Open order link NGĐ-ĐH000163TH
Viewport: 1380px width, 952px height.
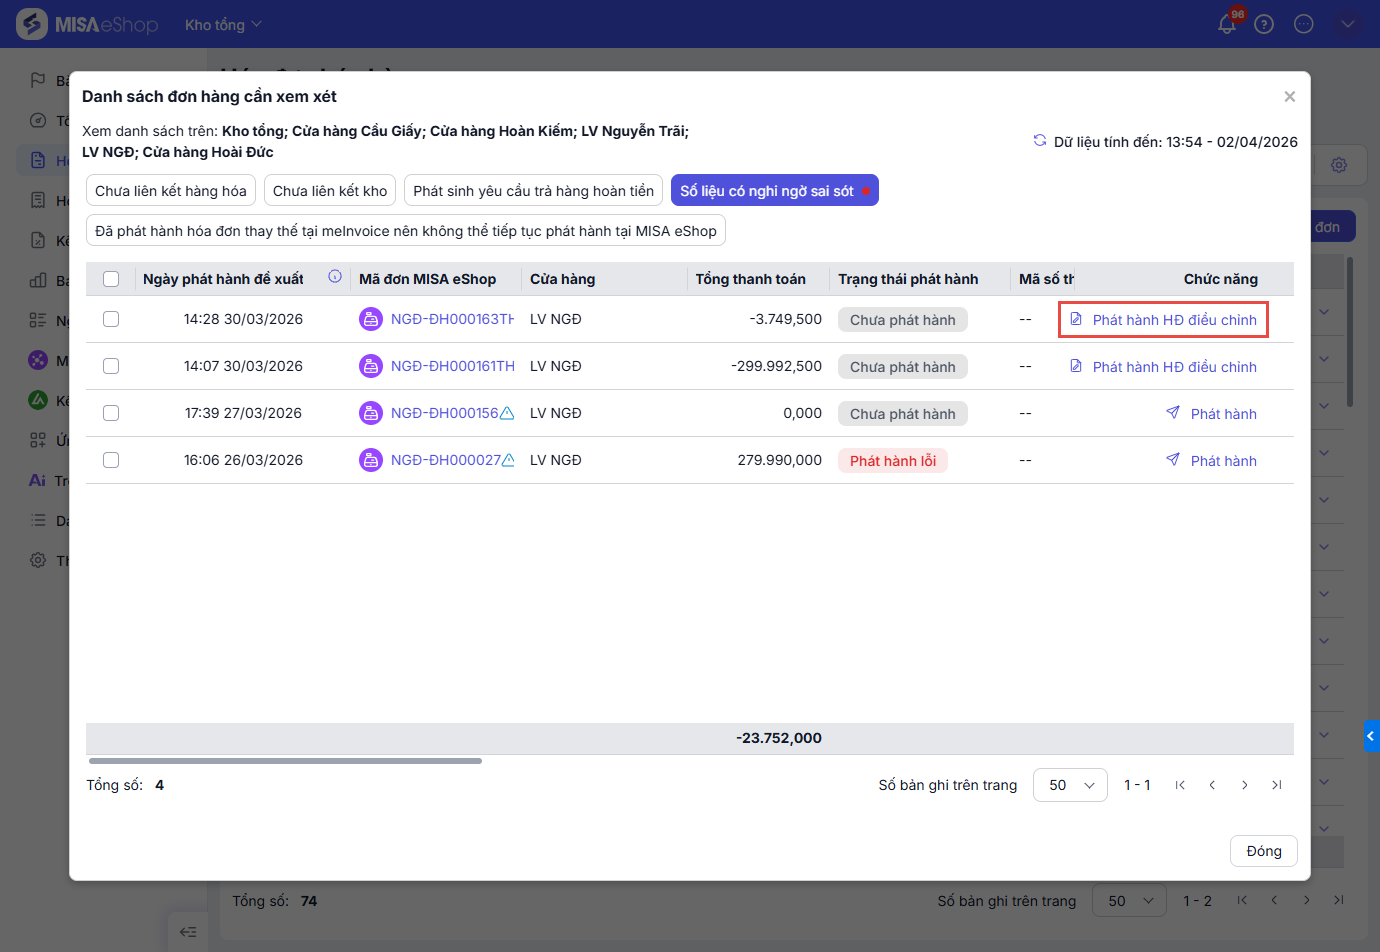point(452,319)
